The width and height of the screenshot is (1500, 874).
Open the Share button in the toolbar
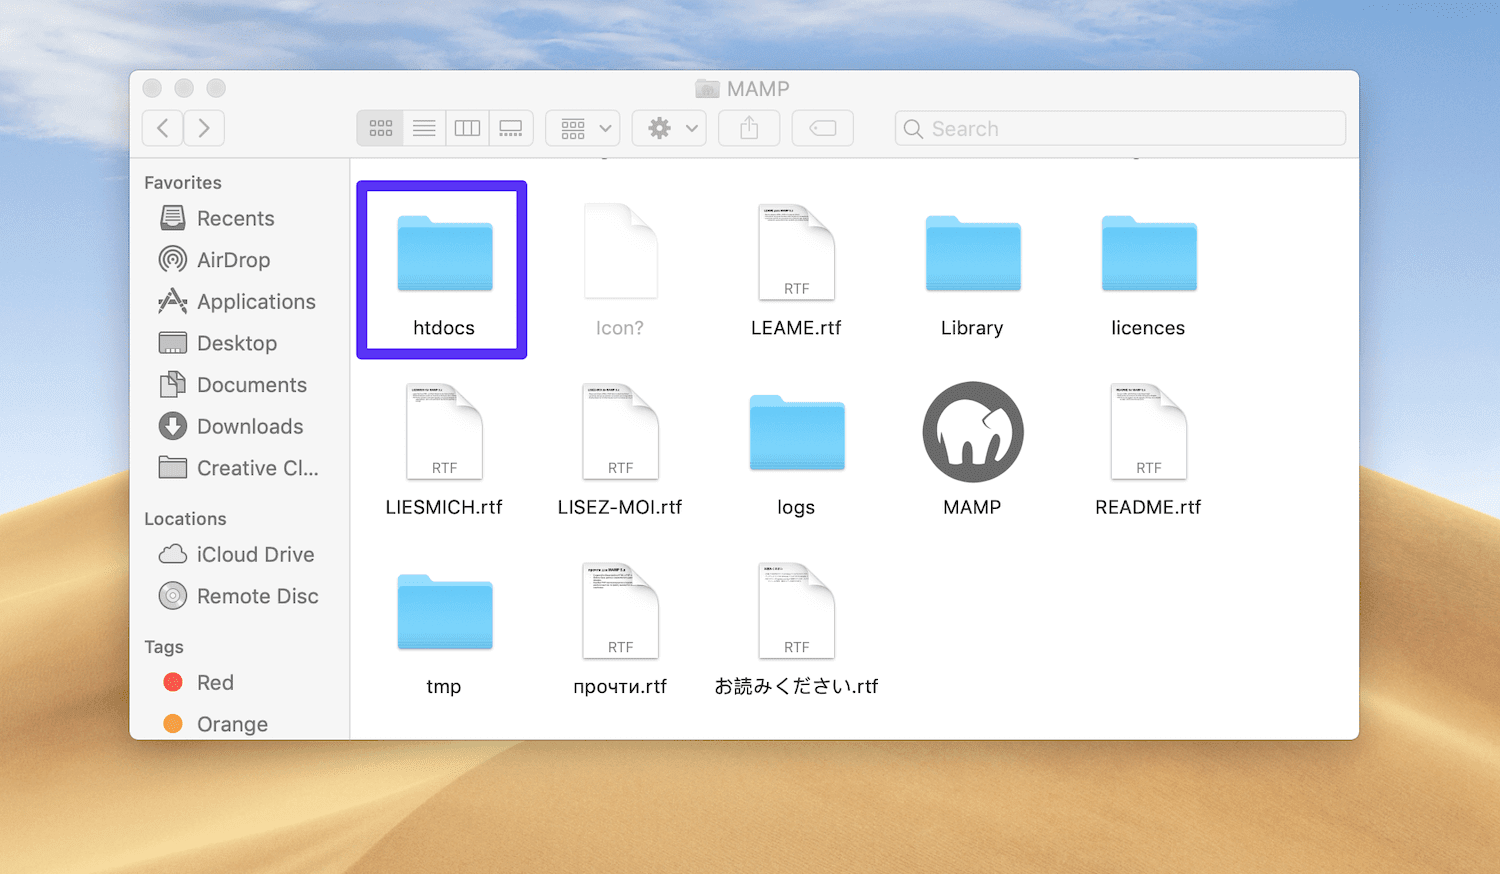(748, 127)
